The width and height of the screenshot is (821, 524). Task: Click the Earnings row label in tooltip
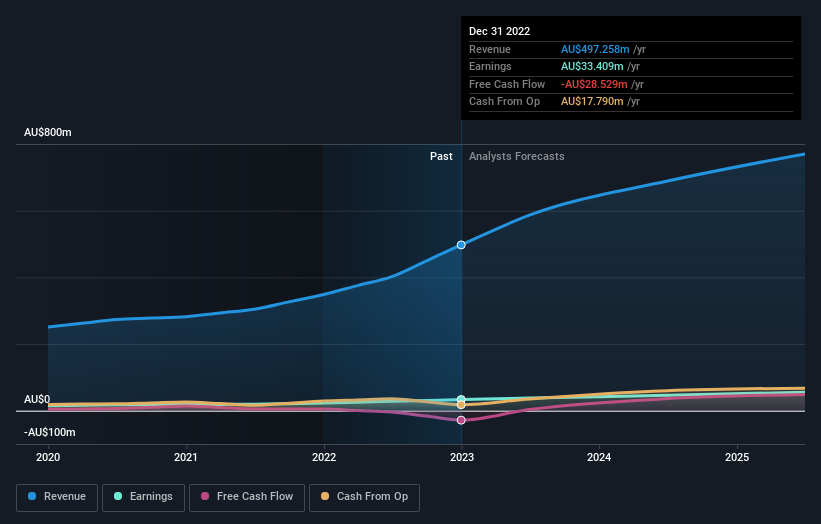[491, 66]
